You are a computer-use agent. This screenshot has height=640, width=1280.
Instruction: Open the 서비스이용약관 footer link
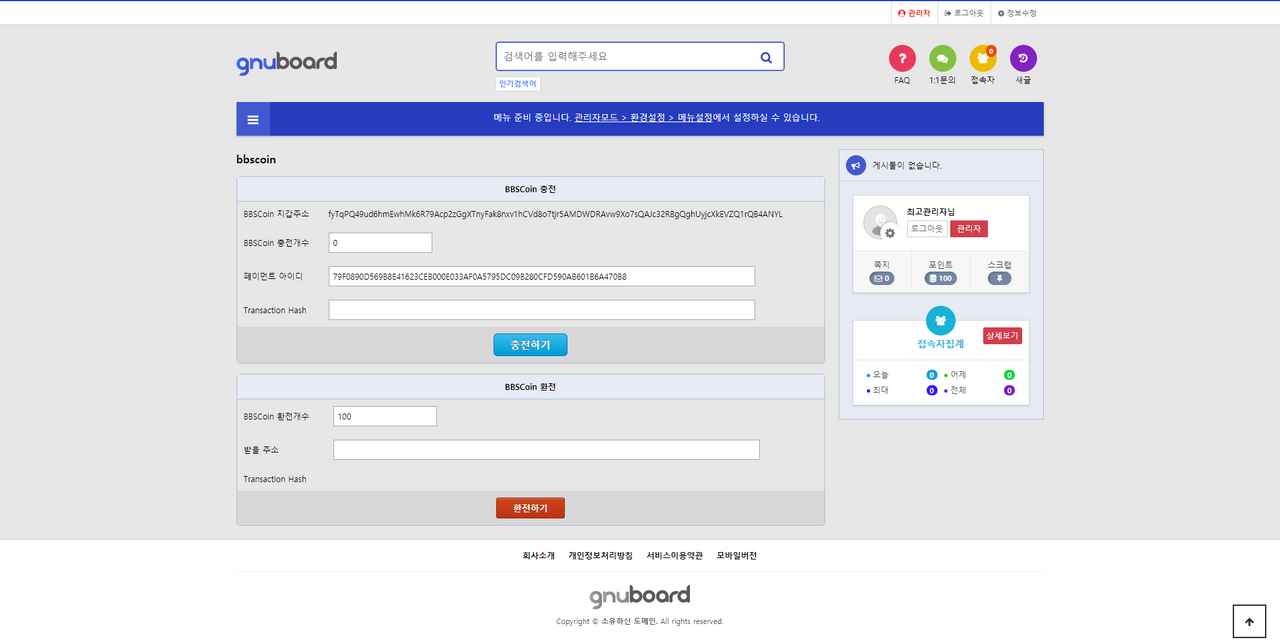coord(674,556)
